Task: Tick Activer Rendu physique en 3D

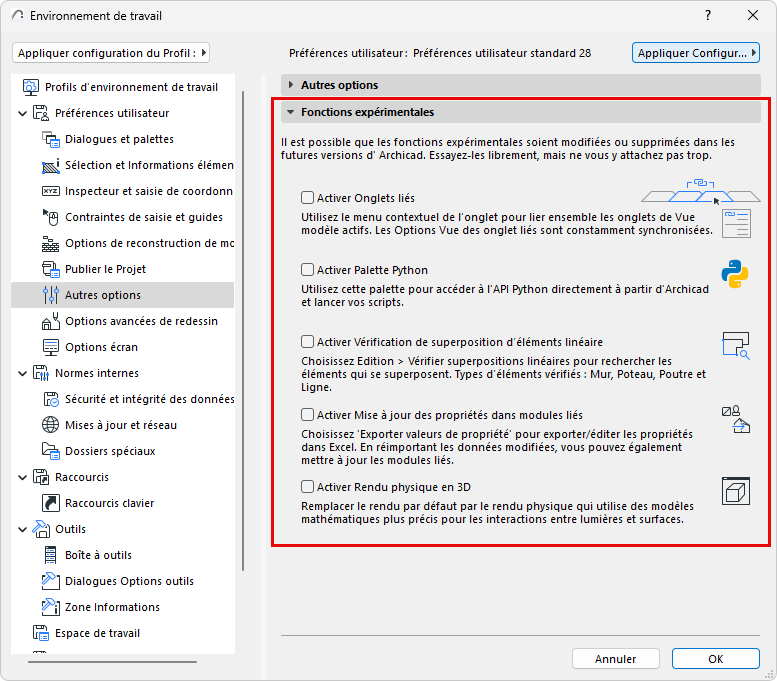Action: pyautogui.click(x=308, y=487)
